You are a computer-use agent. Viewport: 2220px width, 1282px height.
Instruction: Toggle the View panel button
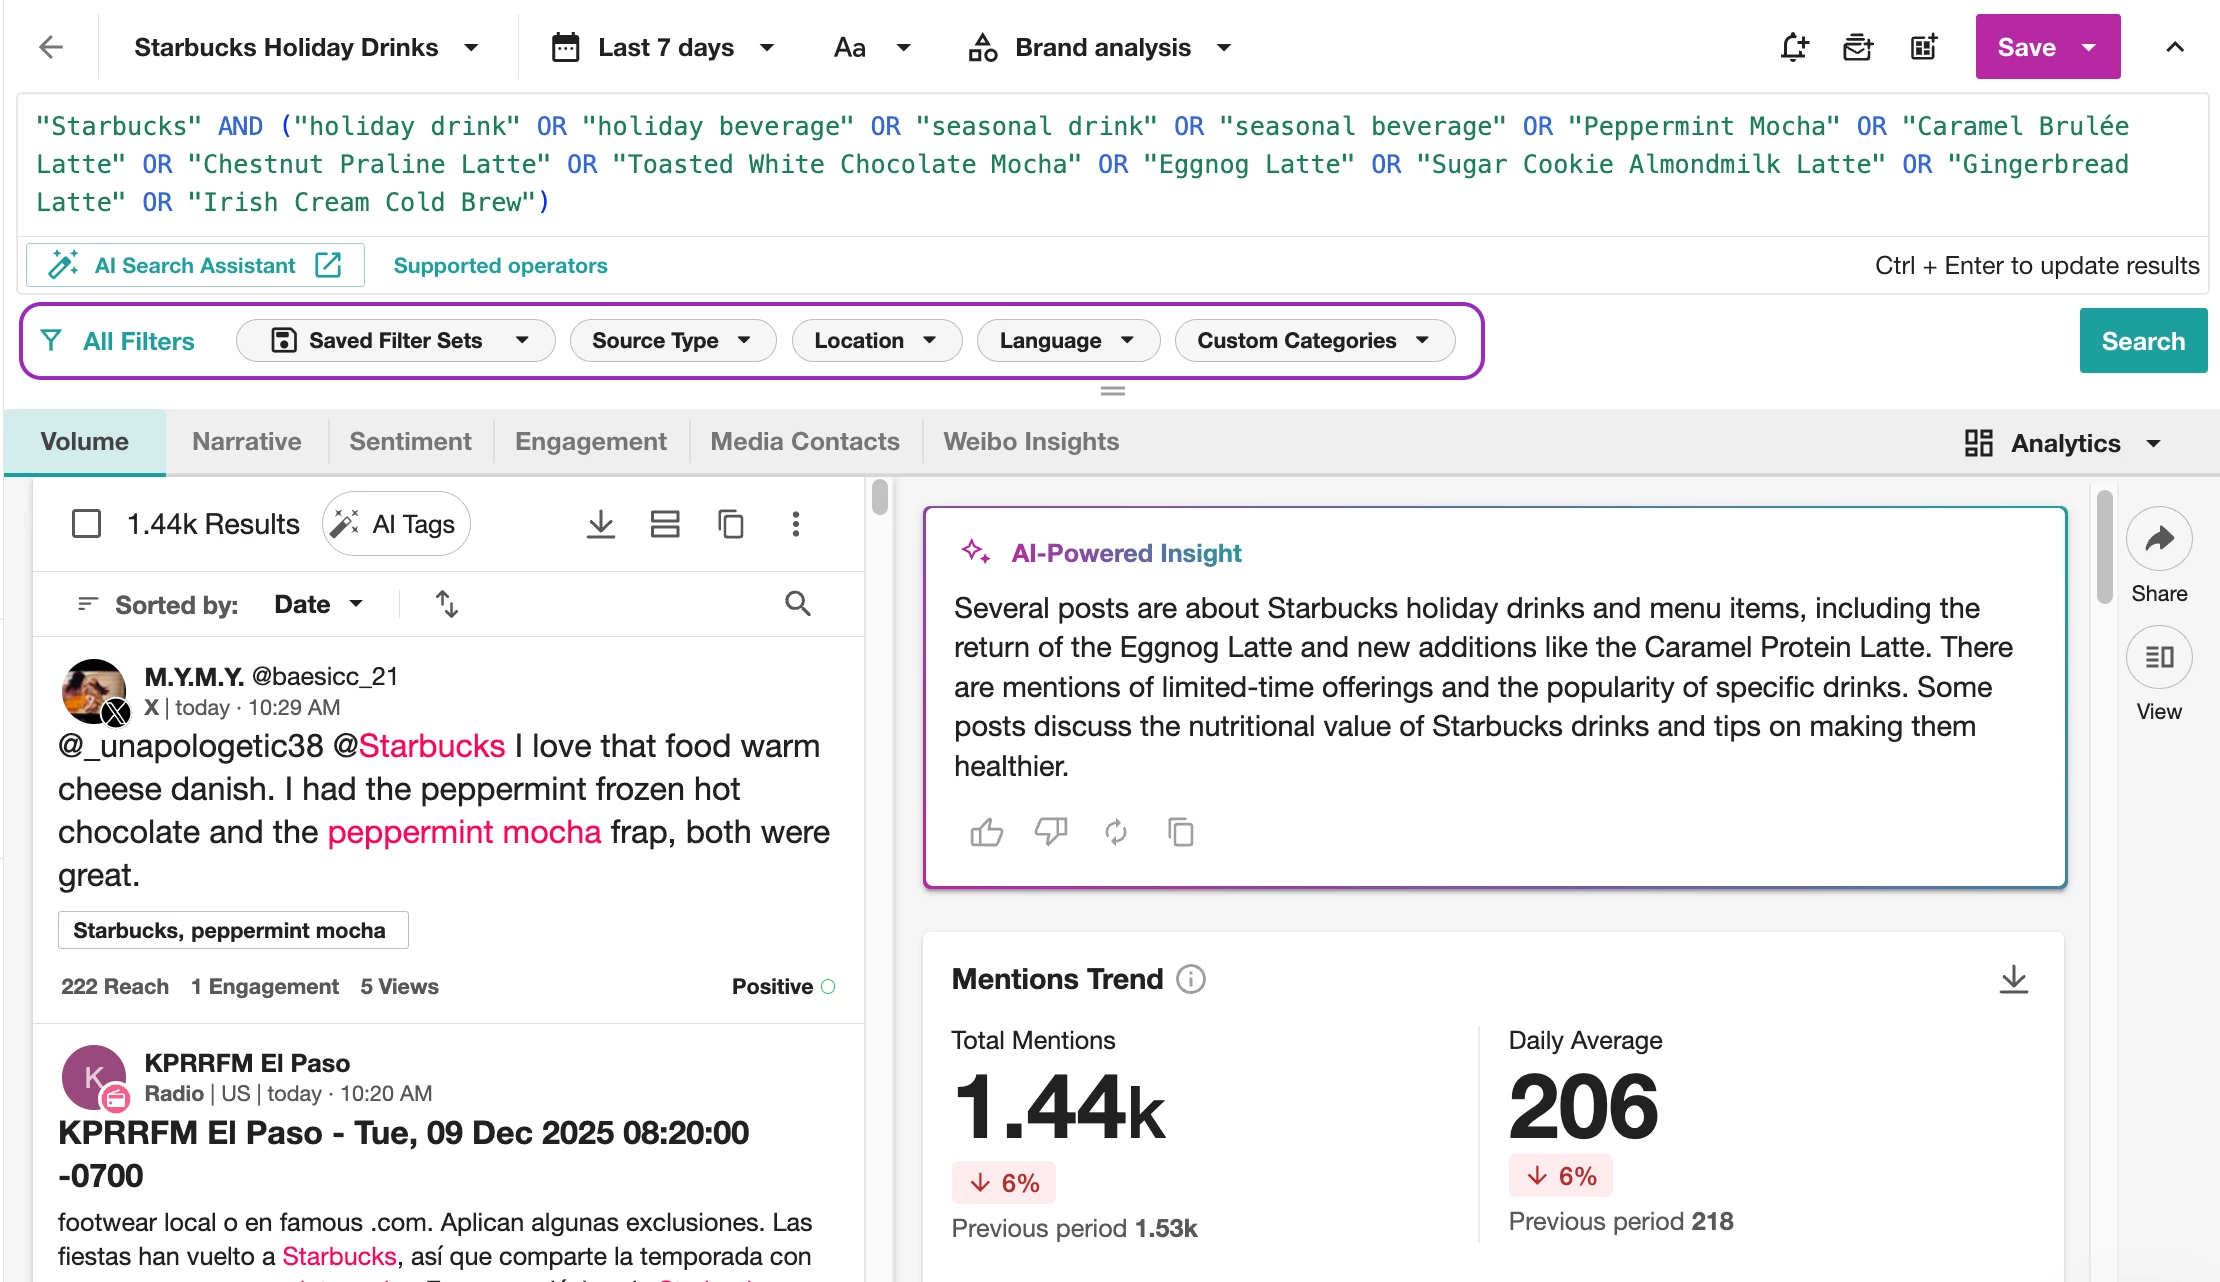click(x=2159, y=657)
